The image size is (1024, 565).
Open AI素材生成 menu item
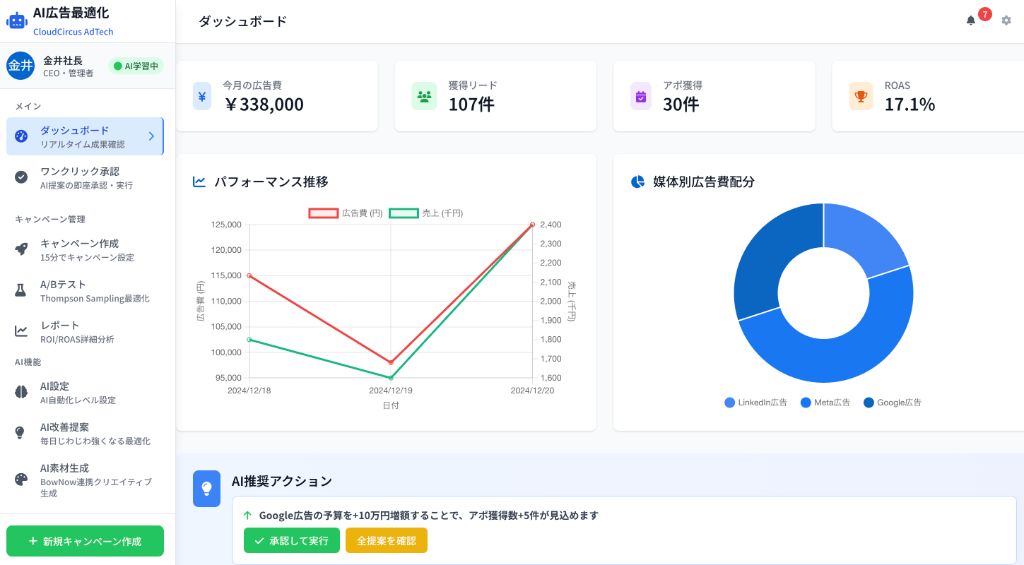click(x=85, y=479)
